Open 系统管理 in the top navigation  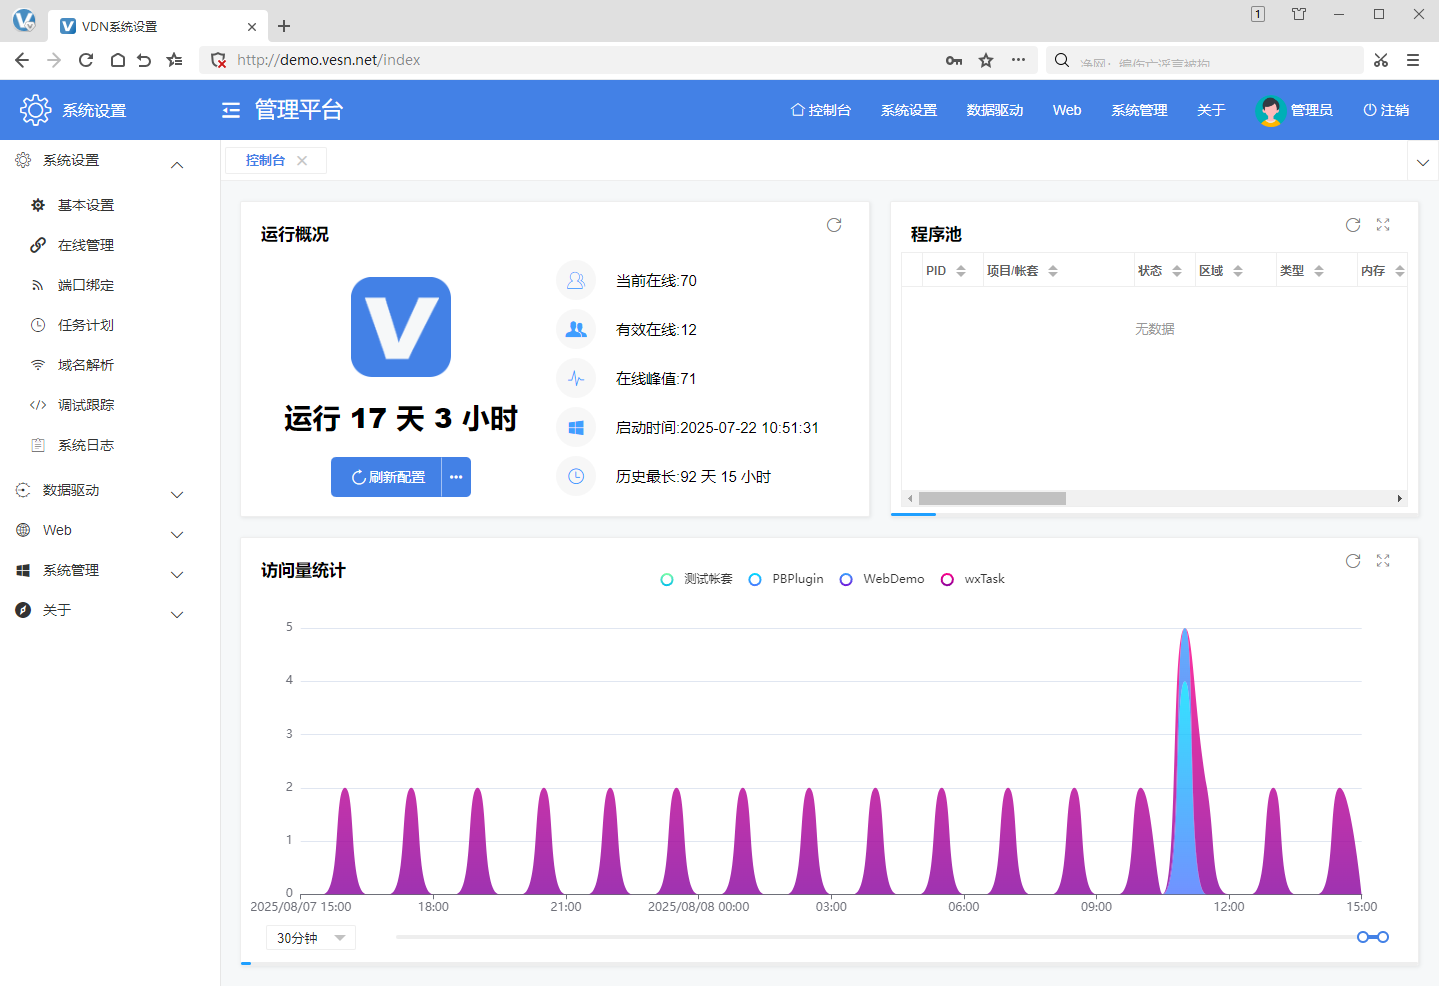click(x=1139, y=110)
